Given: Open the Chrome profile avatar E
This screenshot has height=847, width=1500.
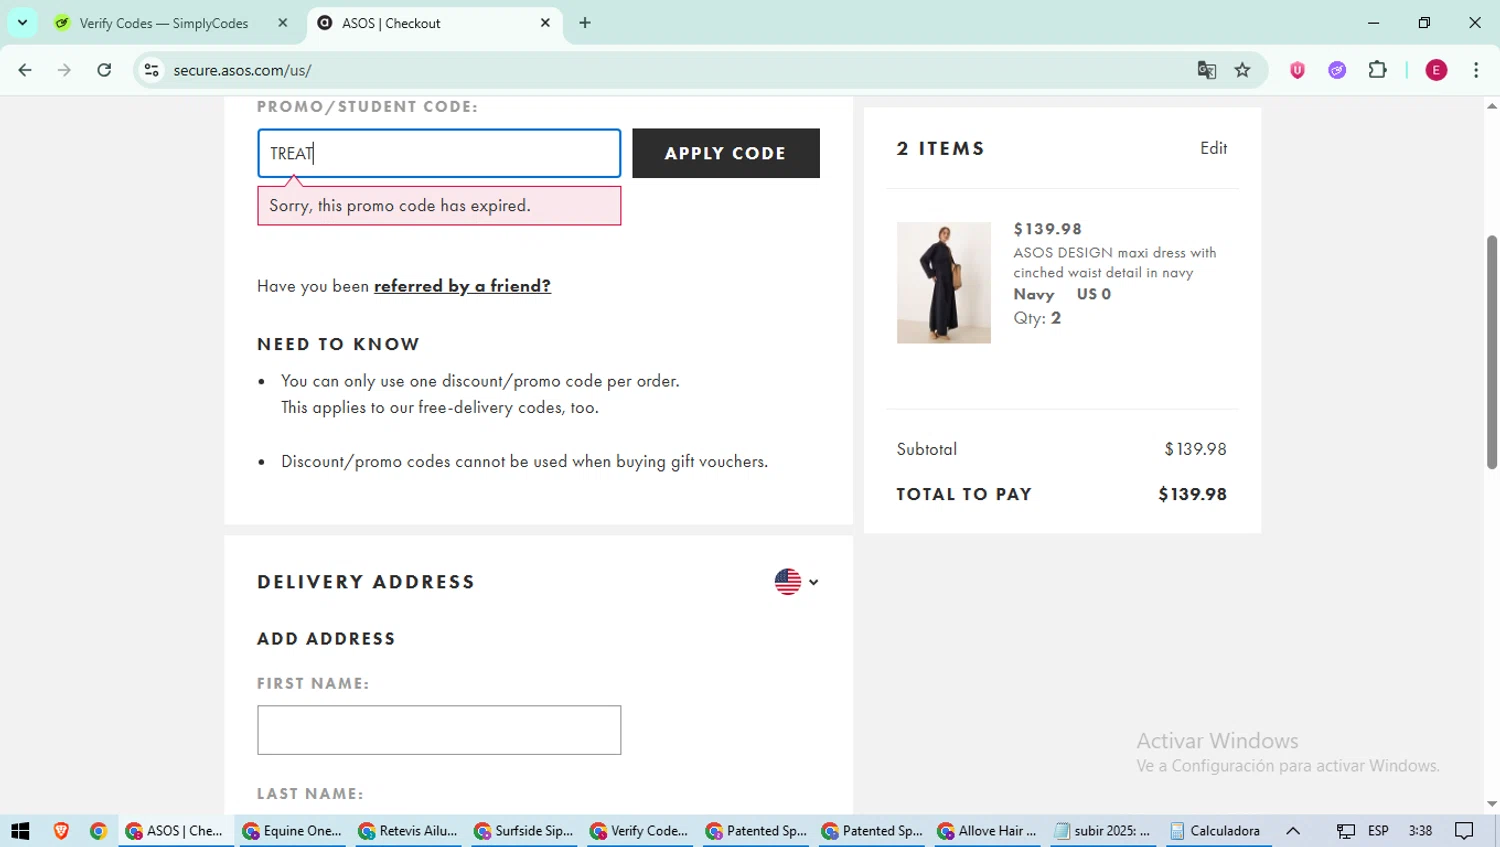Looking at the screenshot, I should 1436,70.
